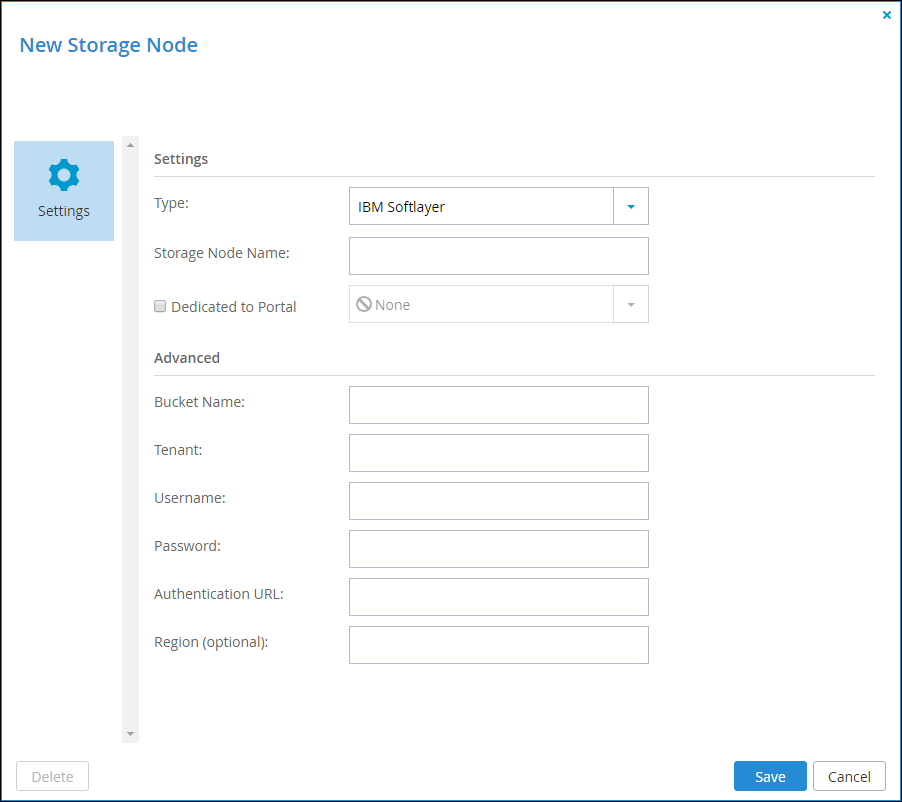Click the Storage Node Name field
The image size is (902, 802).
pyautogui.click(x=499, y=256)
